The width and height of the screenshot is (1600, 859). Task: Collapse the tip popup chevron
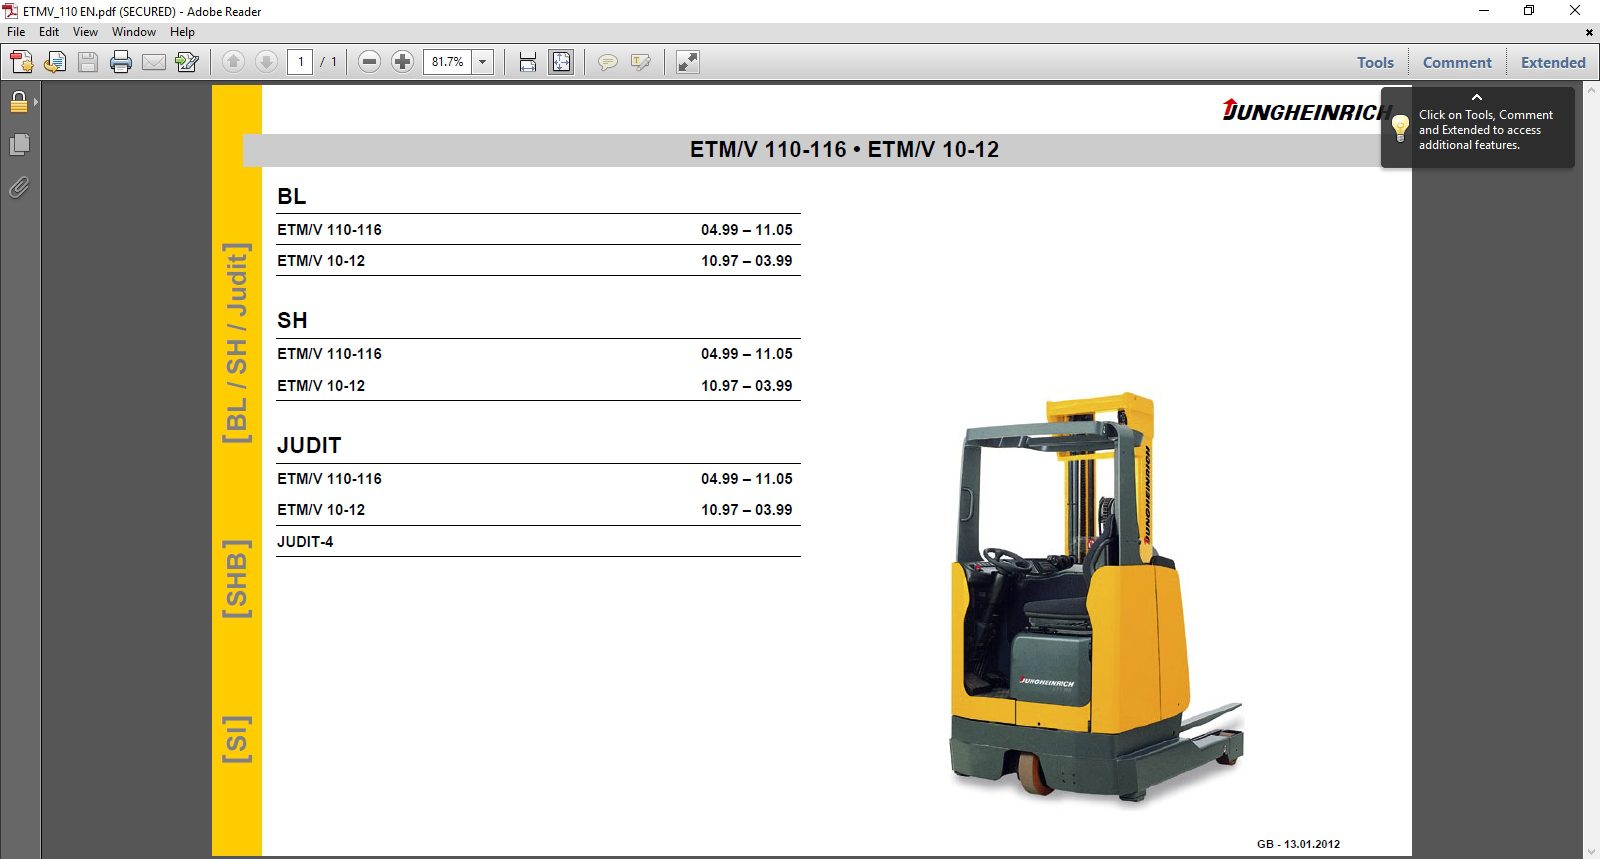pos(1477,97)
